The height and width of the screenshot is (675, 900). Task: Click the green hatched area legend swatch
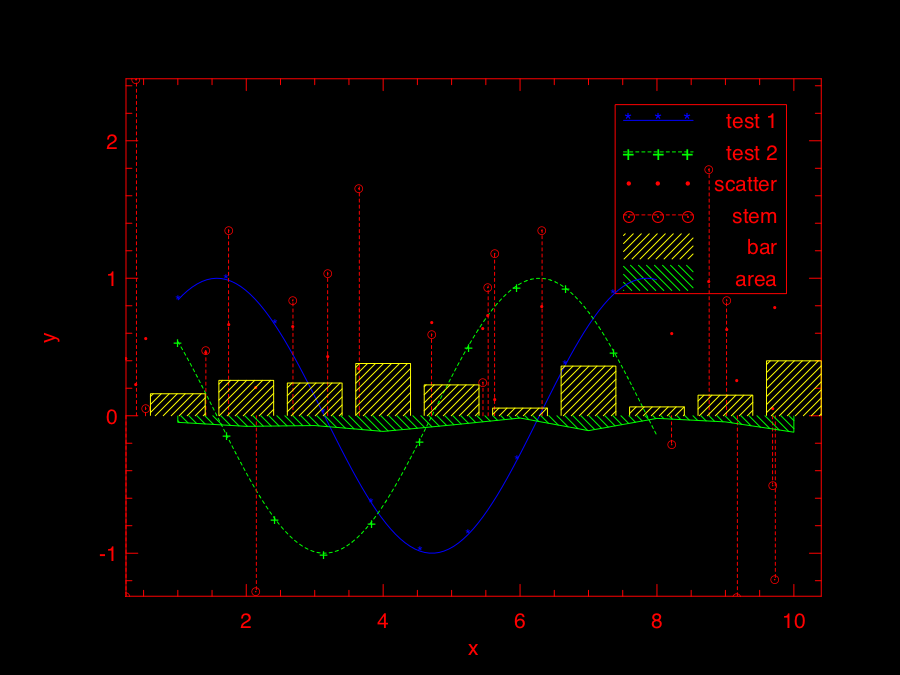click(657, 278)
